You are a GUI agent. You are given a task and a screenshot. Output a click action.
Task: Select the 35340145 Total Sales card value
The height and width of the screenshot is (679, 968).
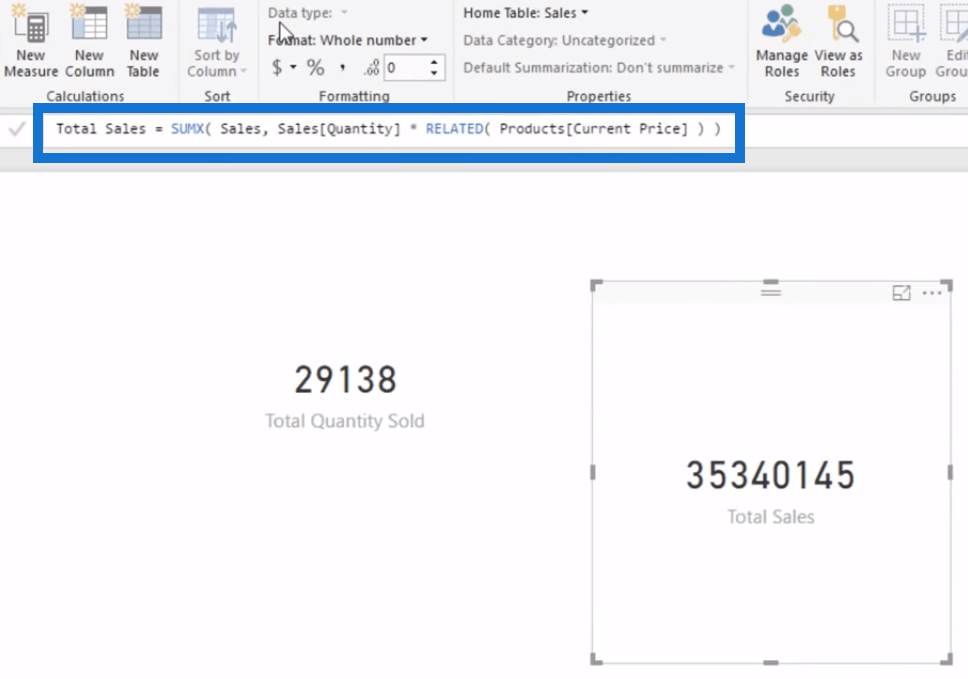(771, 475)
